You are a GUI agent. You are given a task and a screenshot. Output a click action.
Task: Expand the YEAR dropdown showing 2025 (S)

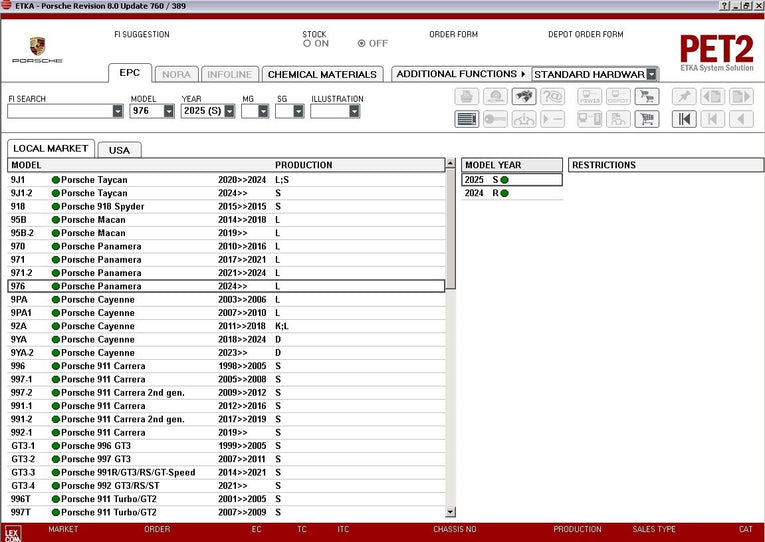coord(228,112)
